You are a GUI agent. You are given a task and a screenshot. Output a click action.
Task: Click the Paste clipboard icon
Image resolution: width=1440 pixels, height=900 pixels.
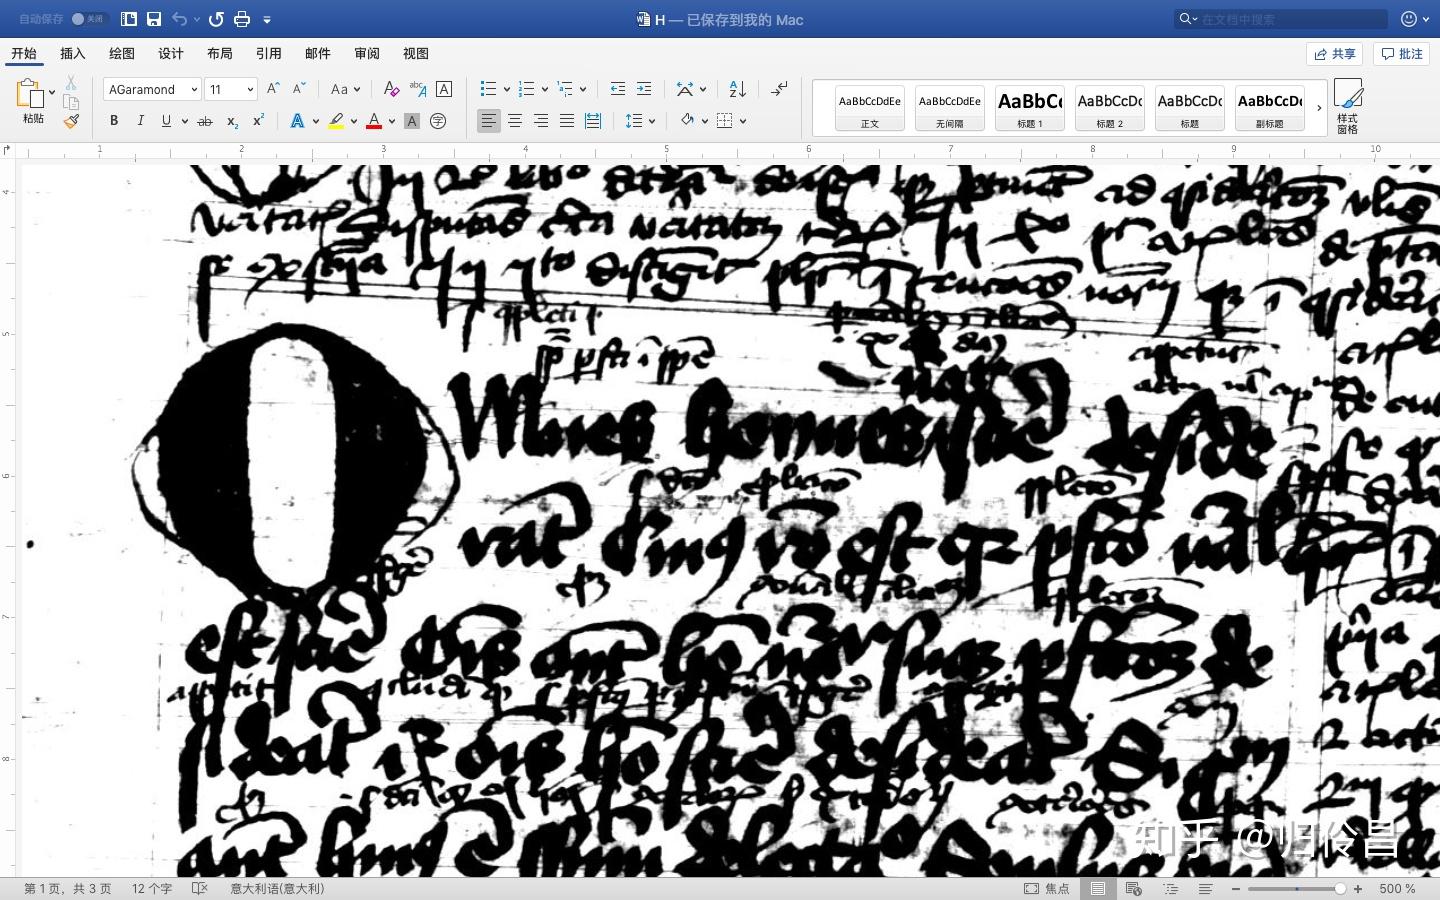(x=30, y=93)
